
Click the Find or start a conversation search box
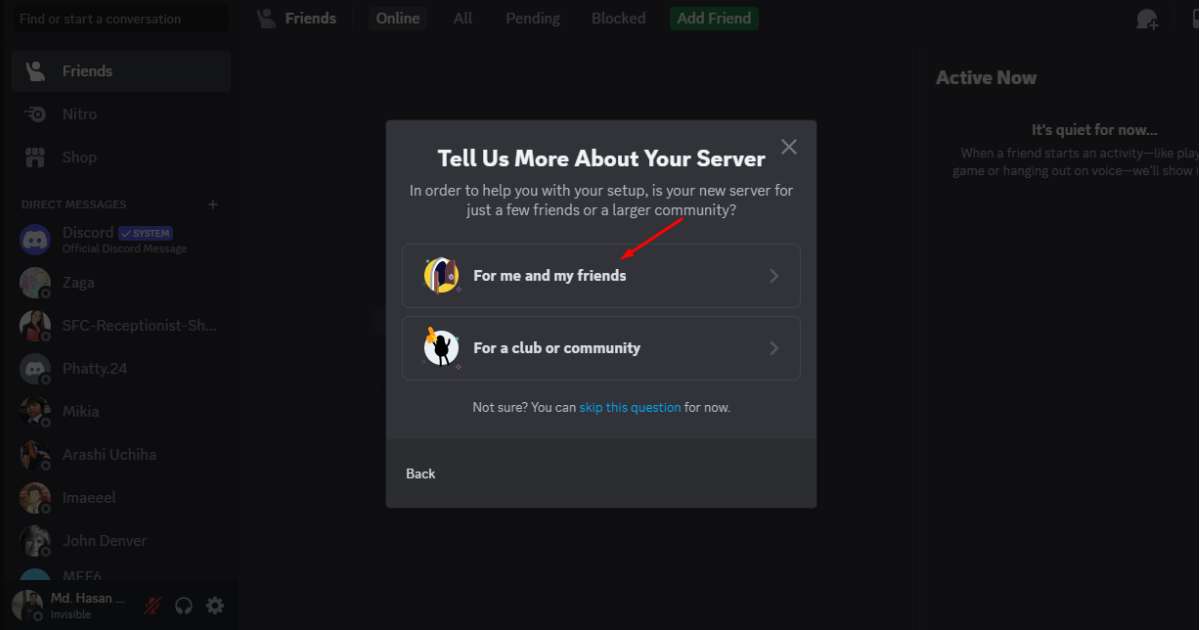120,19
